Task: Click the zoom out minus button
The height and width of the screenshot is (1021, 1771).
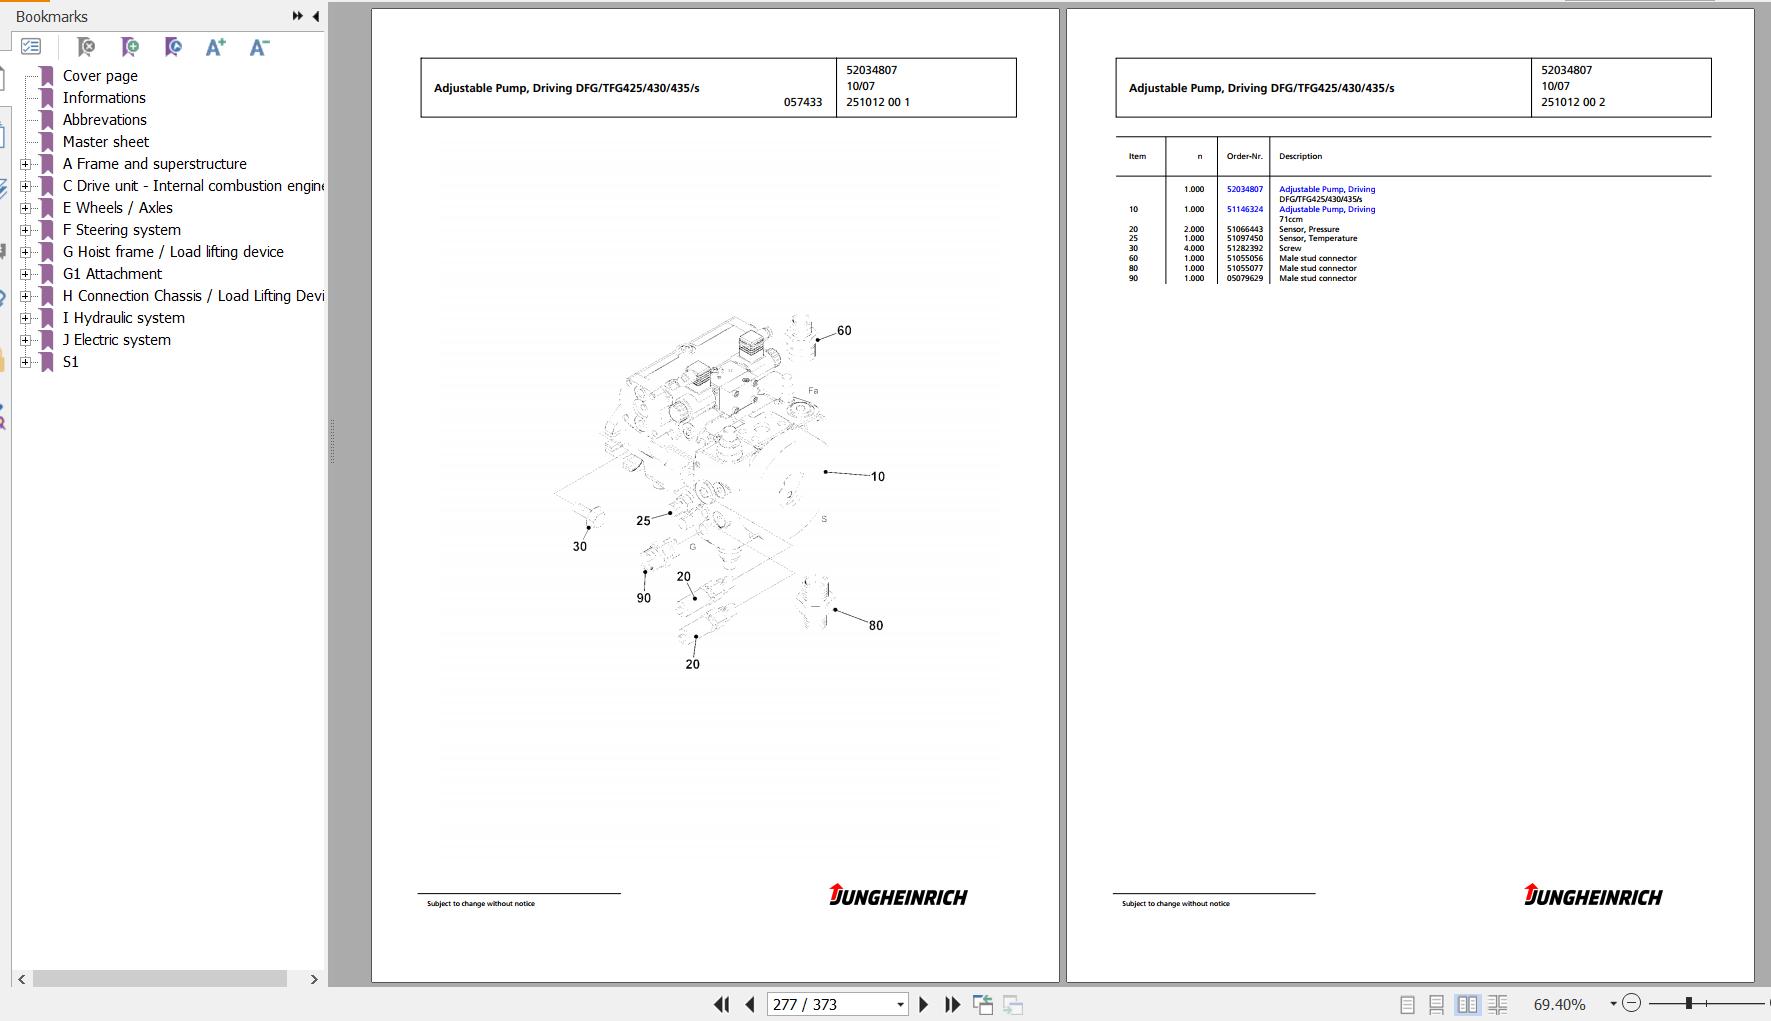Action: pos(1632,1003)
